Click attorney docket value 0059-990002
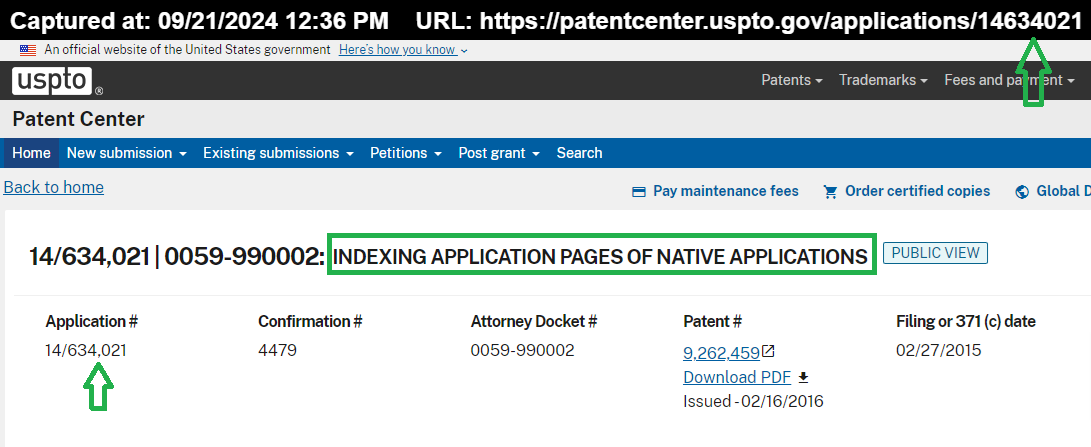 tap(523, 350)
